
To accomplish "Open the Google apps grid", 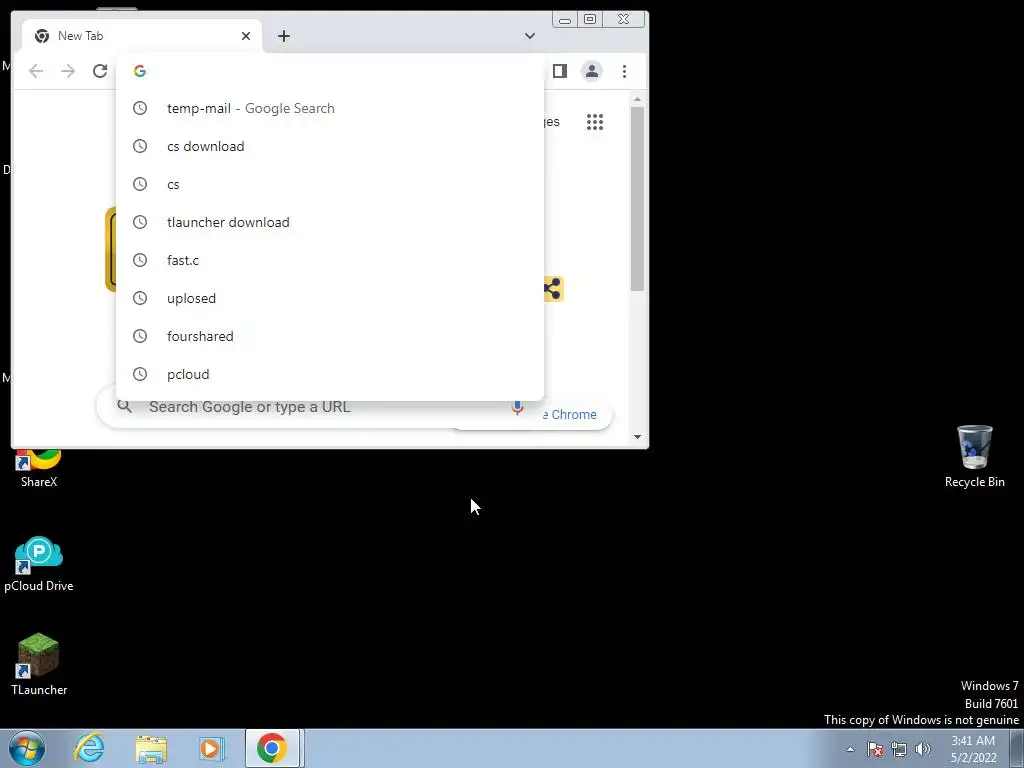I will [x=594, y=122].
